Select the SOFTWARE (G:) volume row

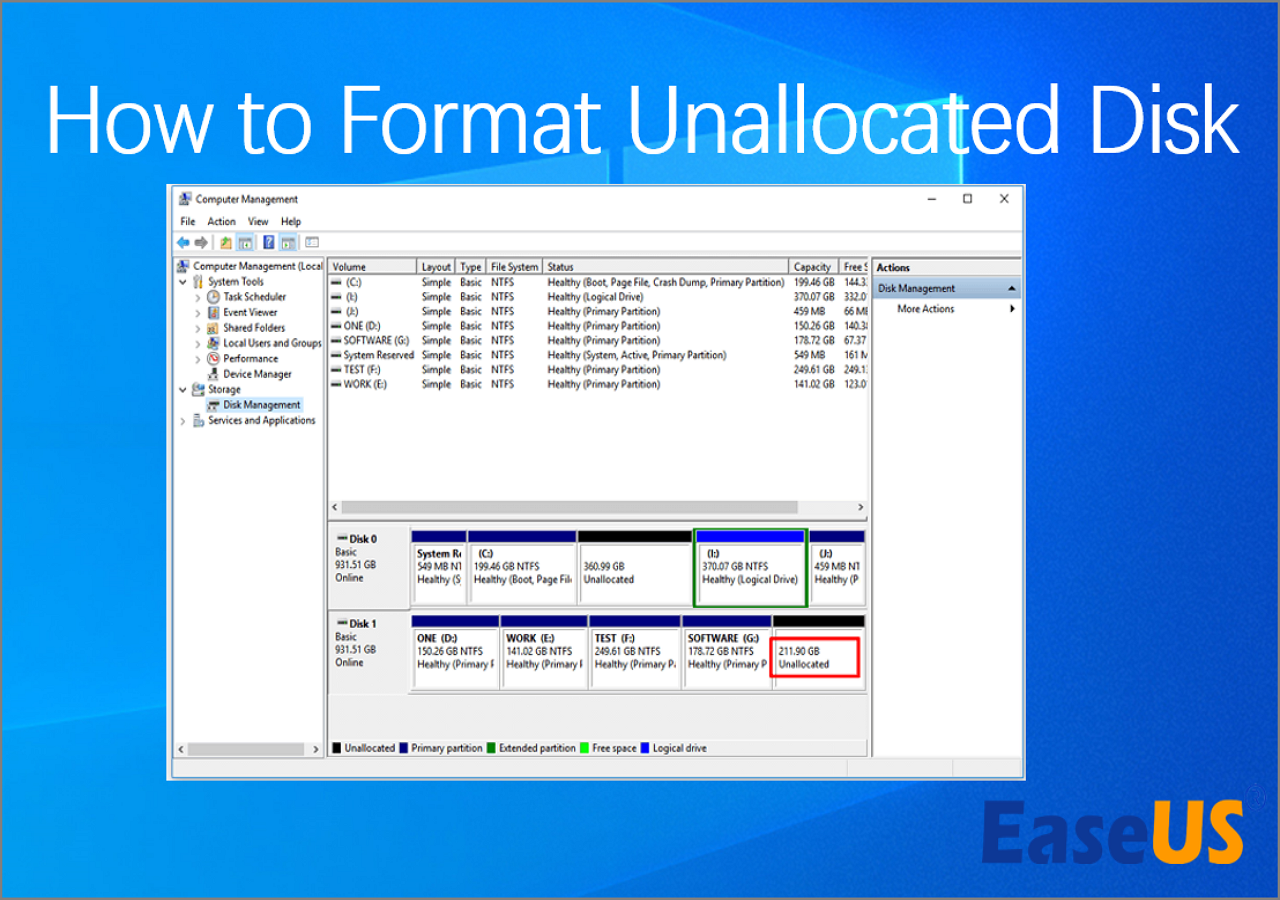(596, 341)
